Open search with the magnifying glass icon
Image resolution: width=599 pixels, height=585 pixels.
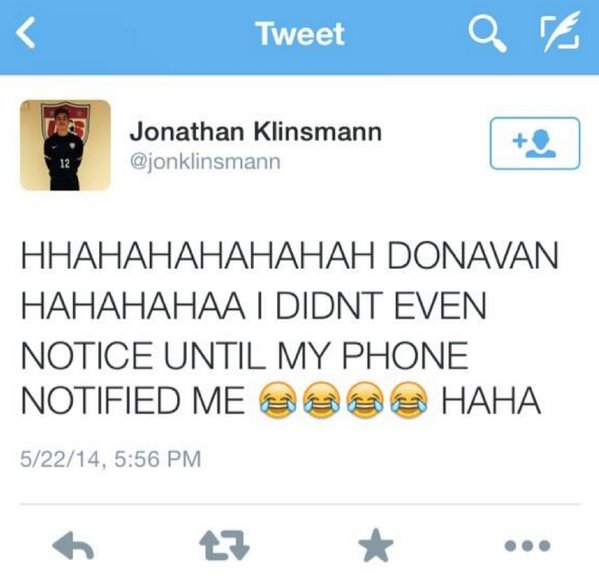coord(487,34)
